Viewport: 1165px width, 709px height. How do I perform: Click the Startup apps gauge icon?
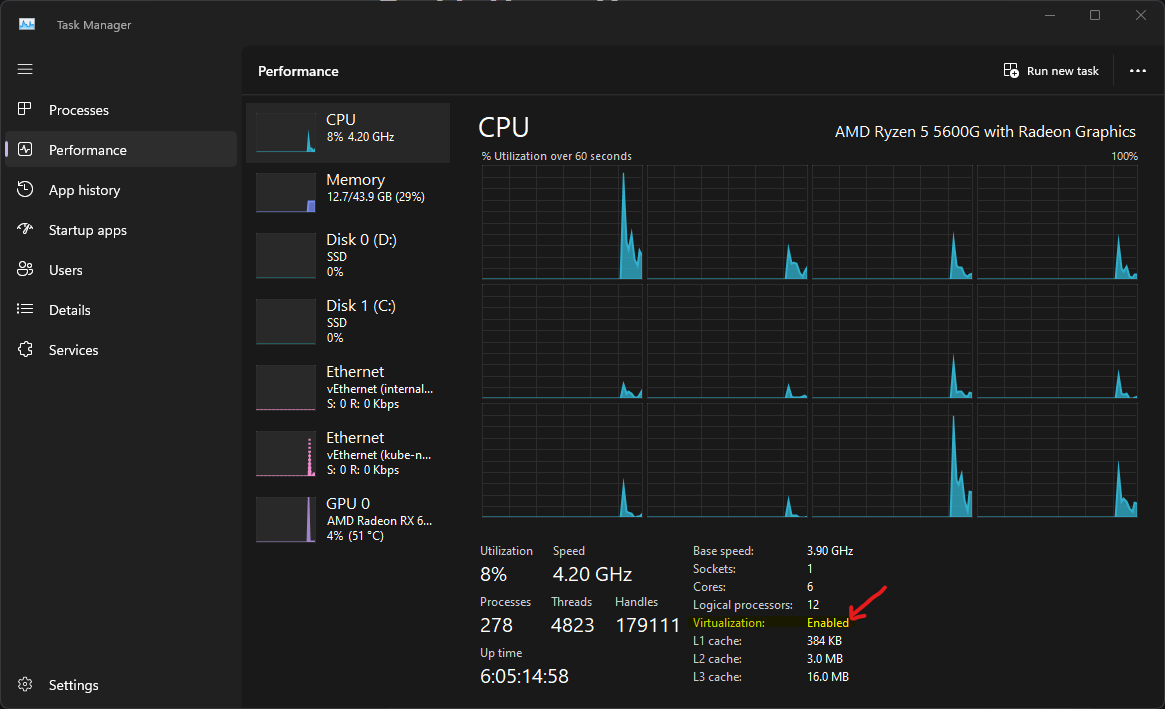(x=26, y=230)
